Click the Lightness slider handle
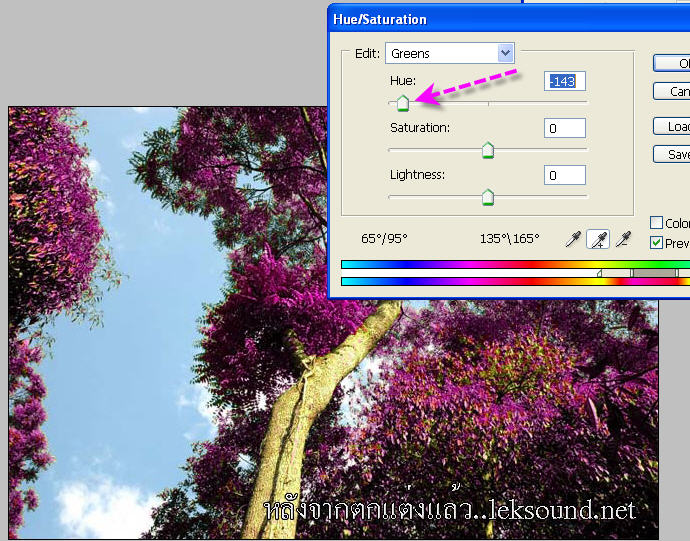The image size is (690, 541). click(x=488, y=197)
